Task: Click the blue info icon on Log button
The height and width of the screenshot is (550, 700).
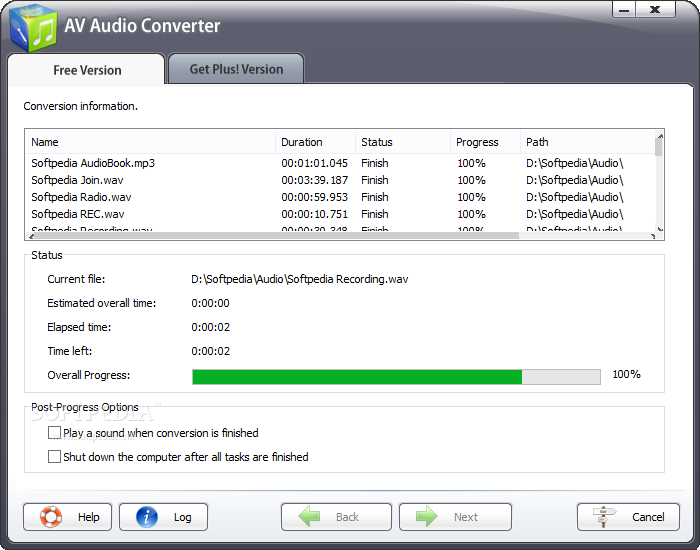Action: click(147, 517)
